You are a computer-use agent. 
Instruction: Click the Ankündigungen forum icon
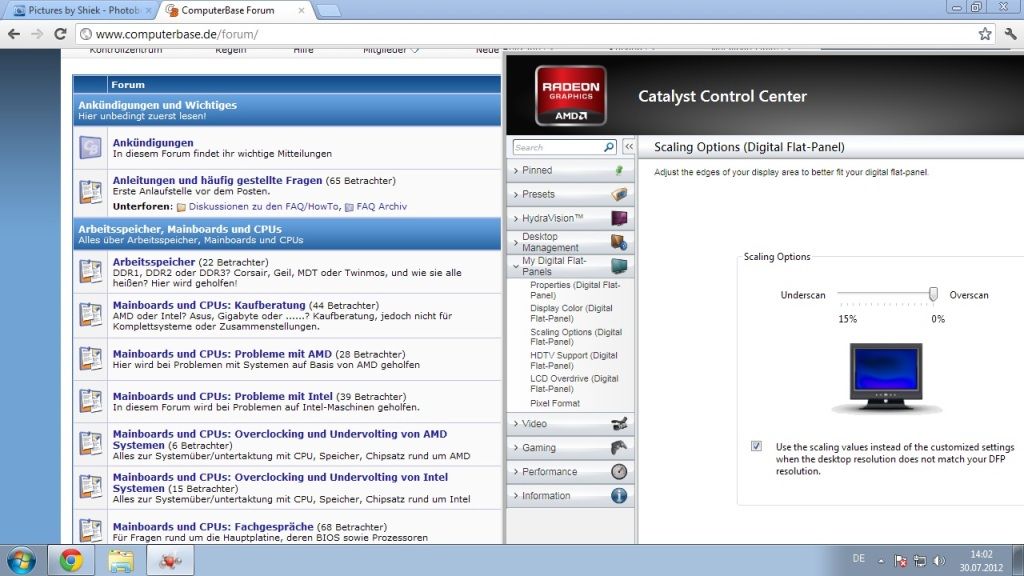click(x=90, y=148)
